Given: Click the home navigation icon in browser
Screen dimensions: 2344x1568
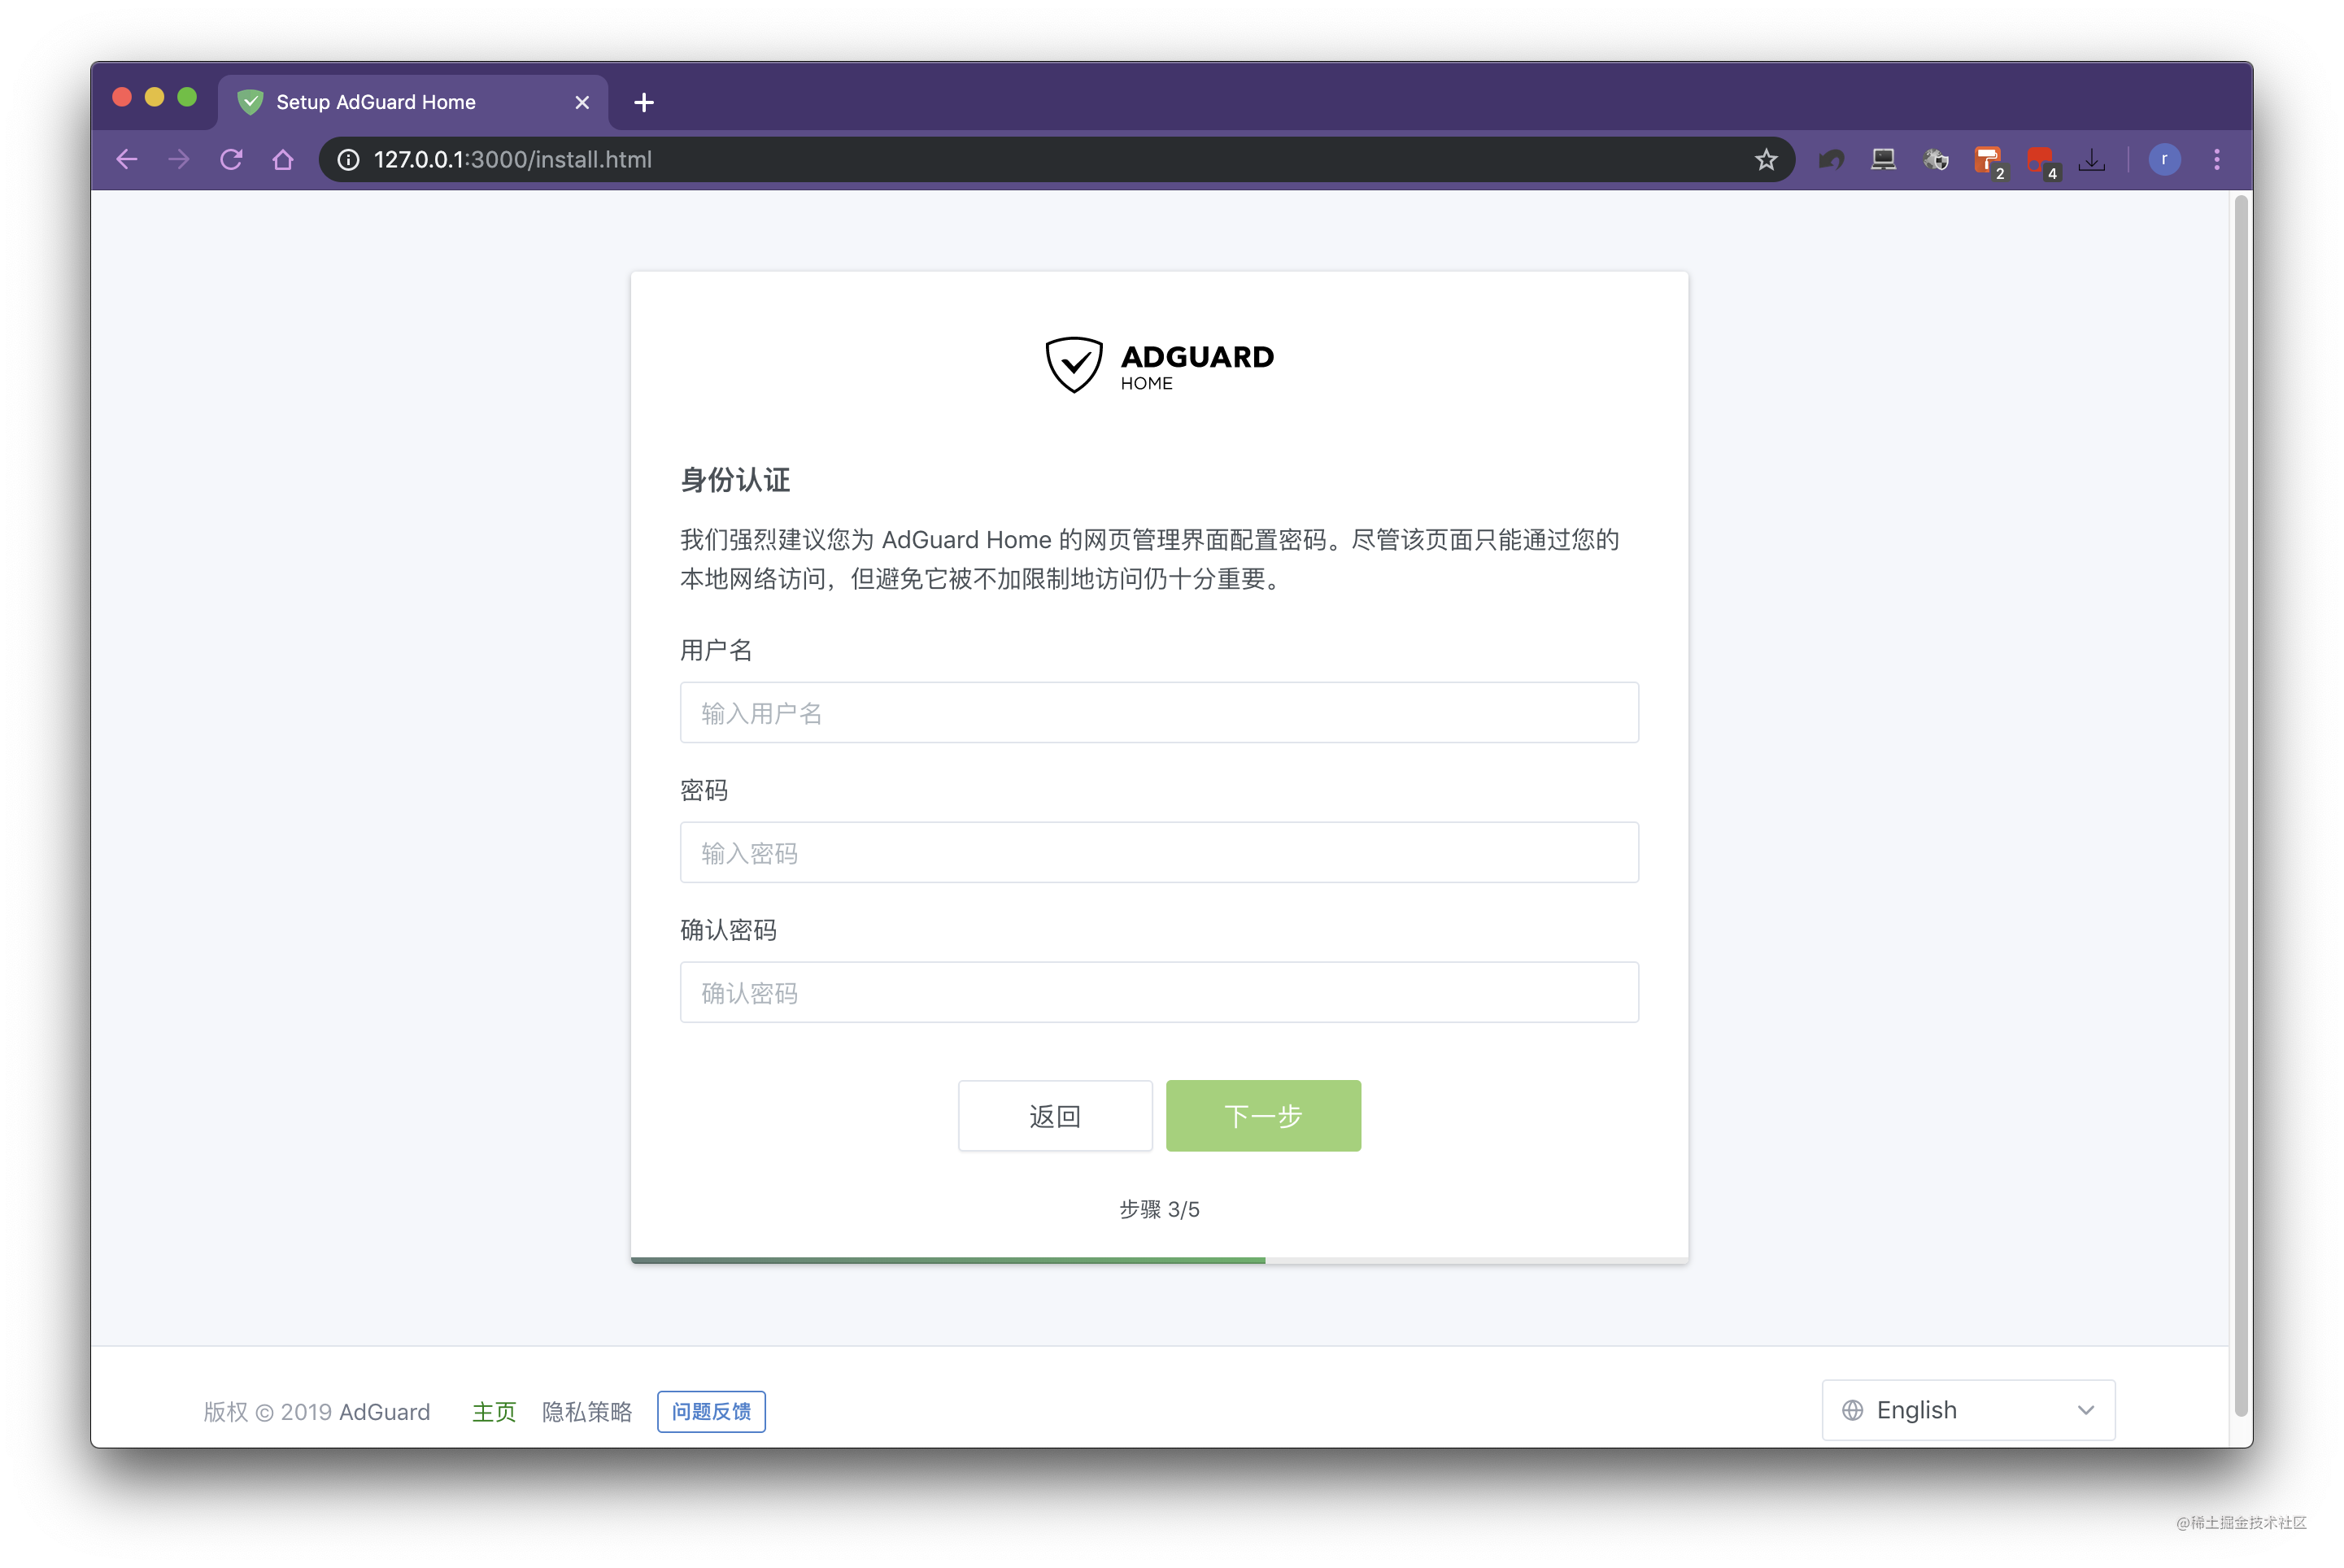Looking at the screenshot, I should 285,159.
